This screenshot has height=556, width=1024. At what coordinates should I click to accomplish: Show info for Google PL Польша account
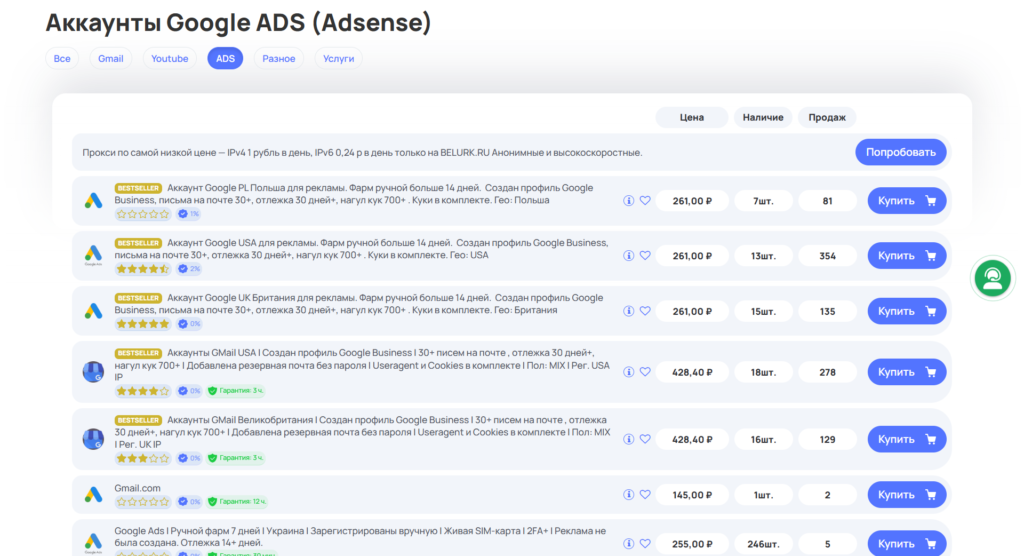[x=628, y=201]
